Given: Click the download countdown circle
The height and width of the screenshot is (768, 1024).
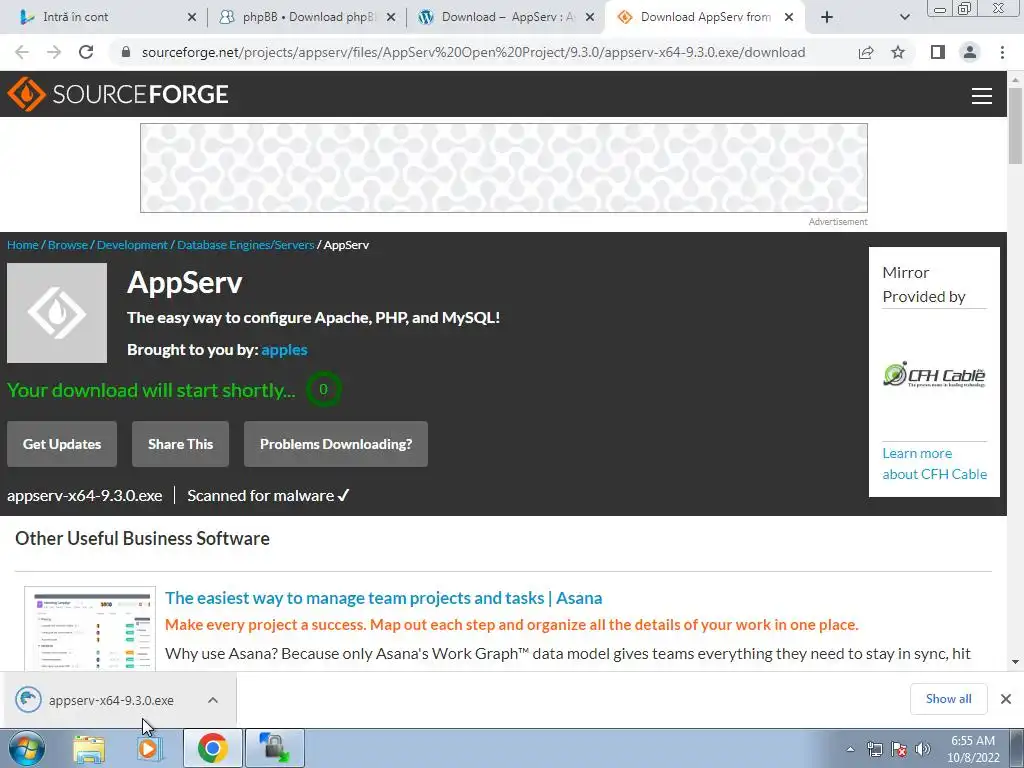Looking at the screenshot, I should point(323,389).
